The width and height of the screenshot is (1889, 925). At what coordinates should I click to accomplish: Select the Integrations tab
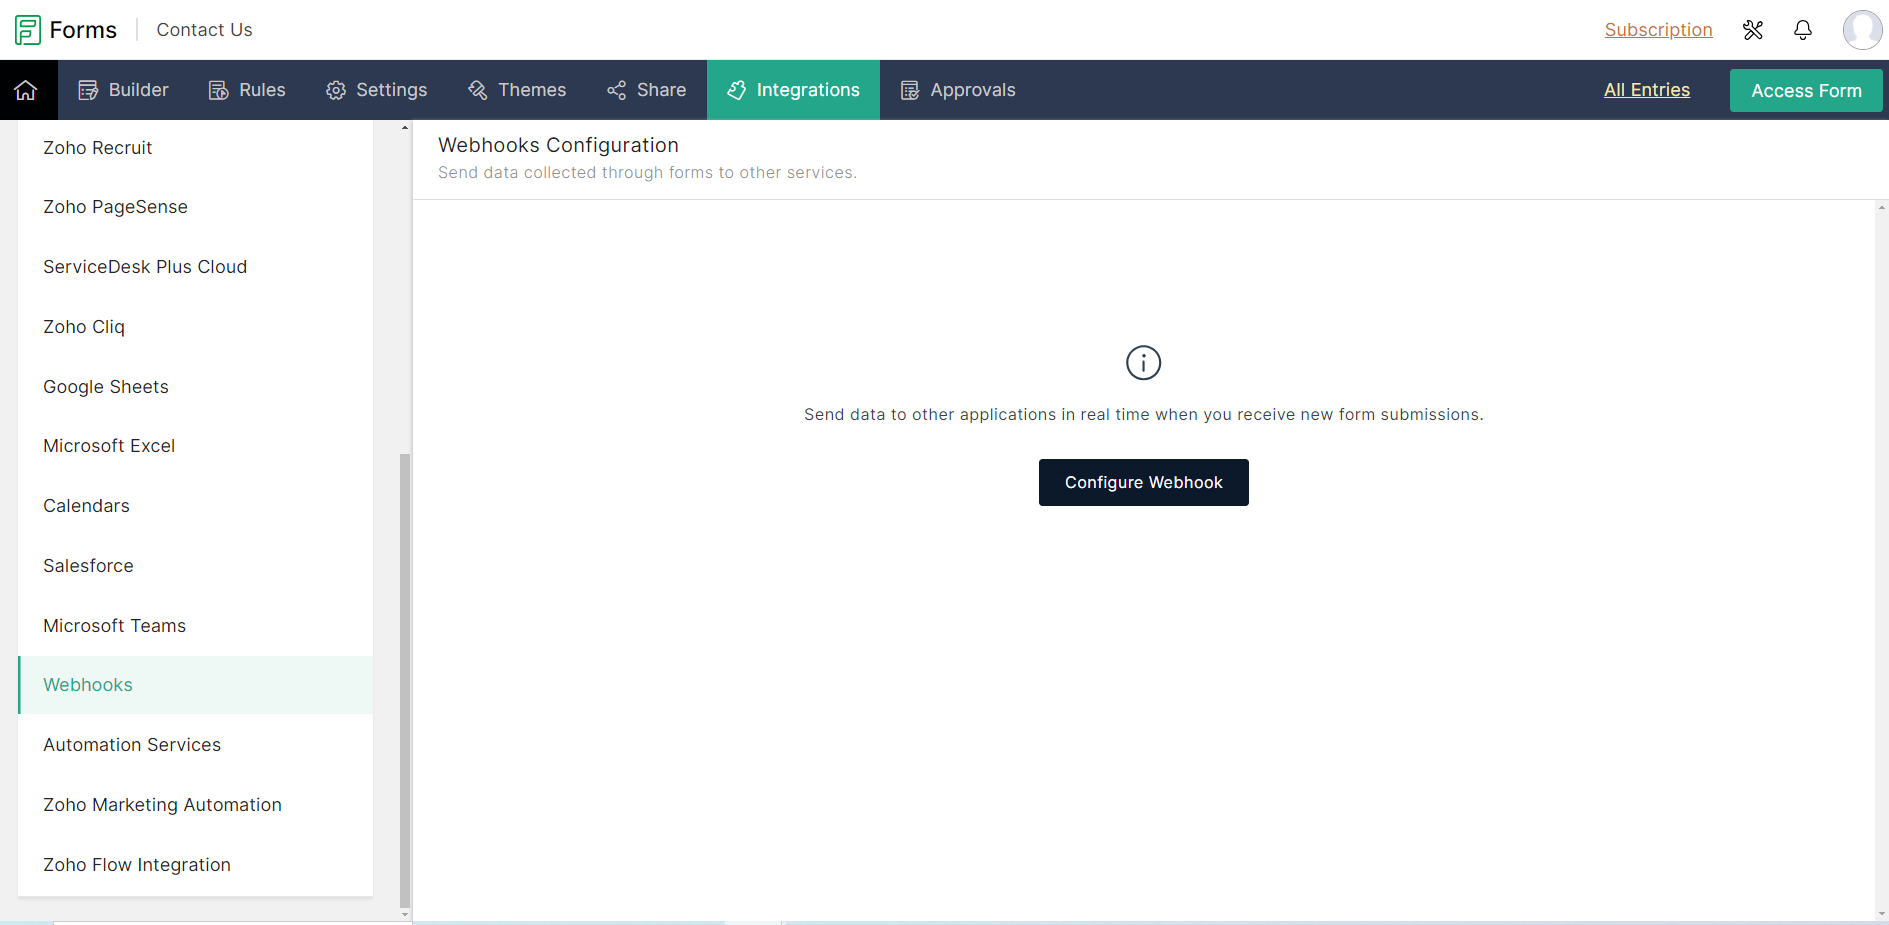coord(794,90)
